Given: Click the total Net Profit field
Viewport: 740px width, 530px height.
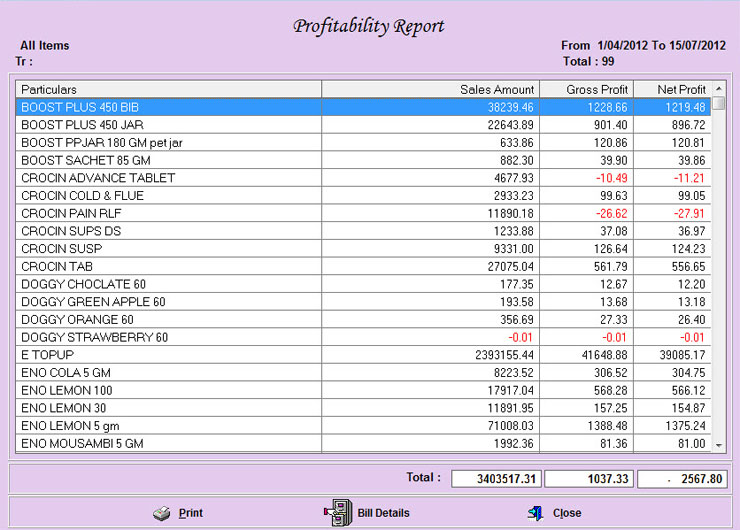Looking at the screenshot, I should [x=682, y=479].
